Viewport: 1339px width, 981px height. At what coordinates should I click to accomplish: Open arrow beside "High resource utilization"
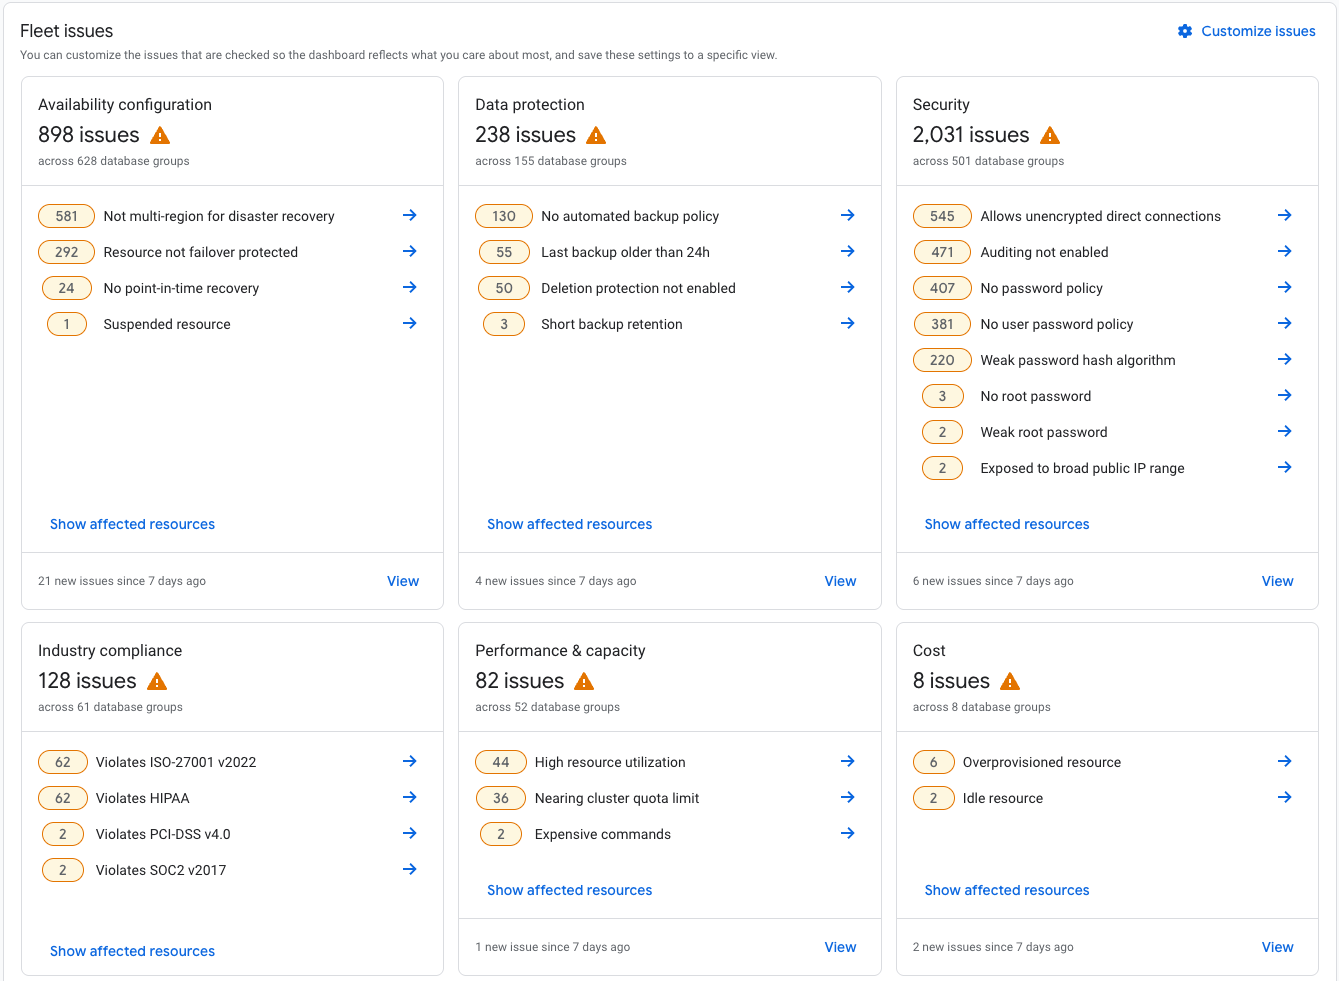coord(847,761)
